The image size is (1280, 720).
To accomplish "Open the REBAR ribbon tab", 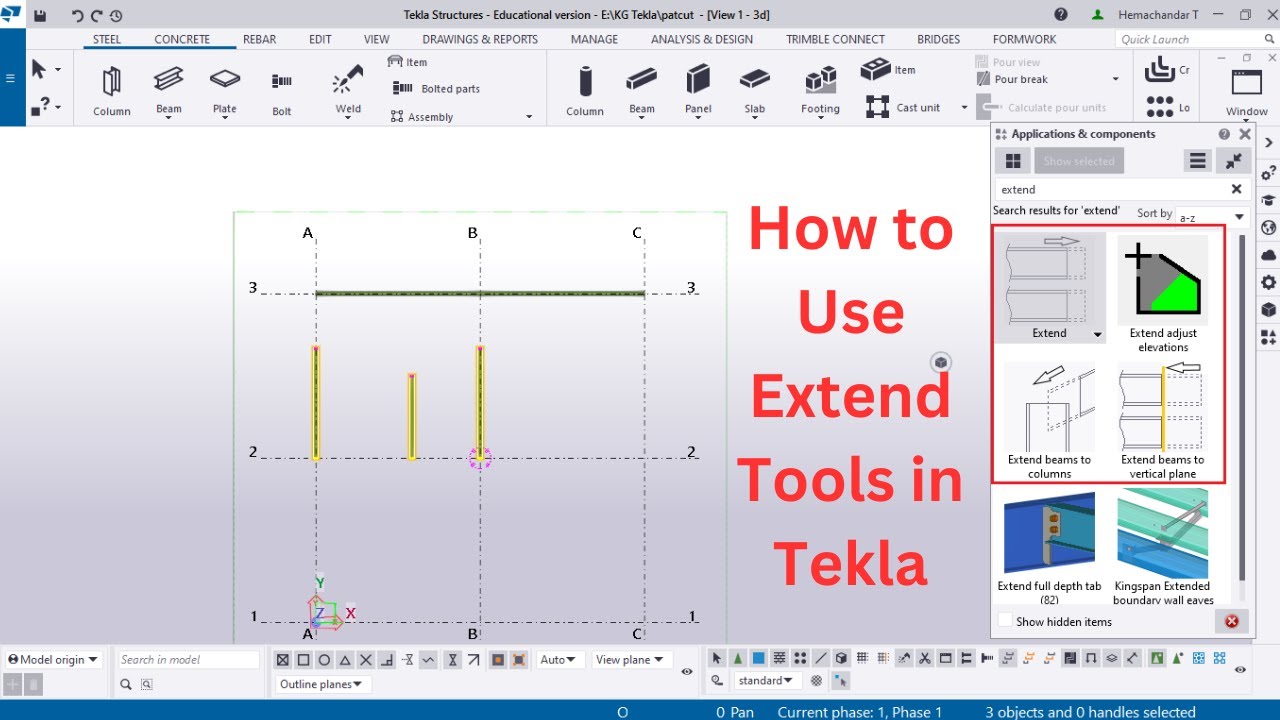I will pyautogui.click(x=260, y=39).
